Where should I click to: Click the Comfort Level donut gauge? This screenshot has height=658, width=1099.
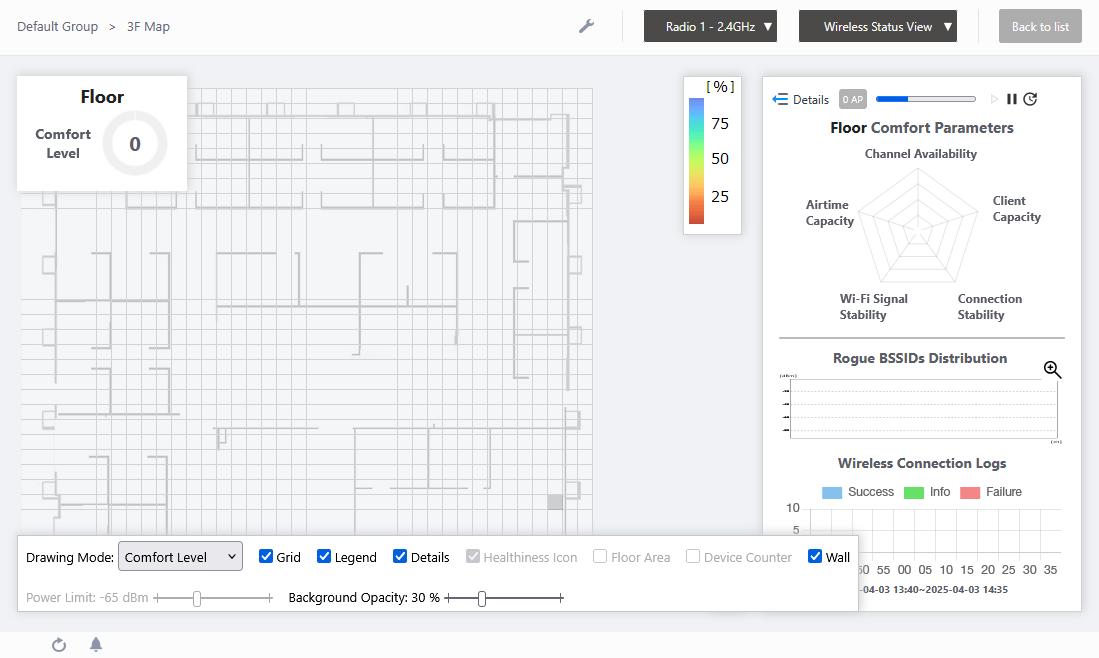coord(135,144)
